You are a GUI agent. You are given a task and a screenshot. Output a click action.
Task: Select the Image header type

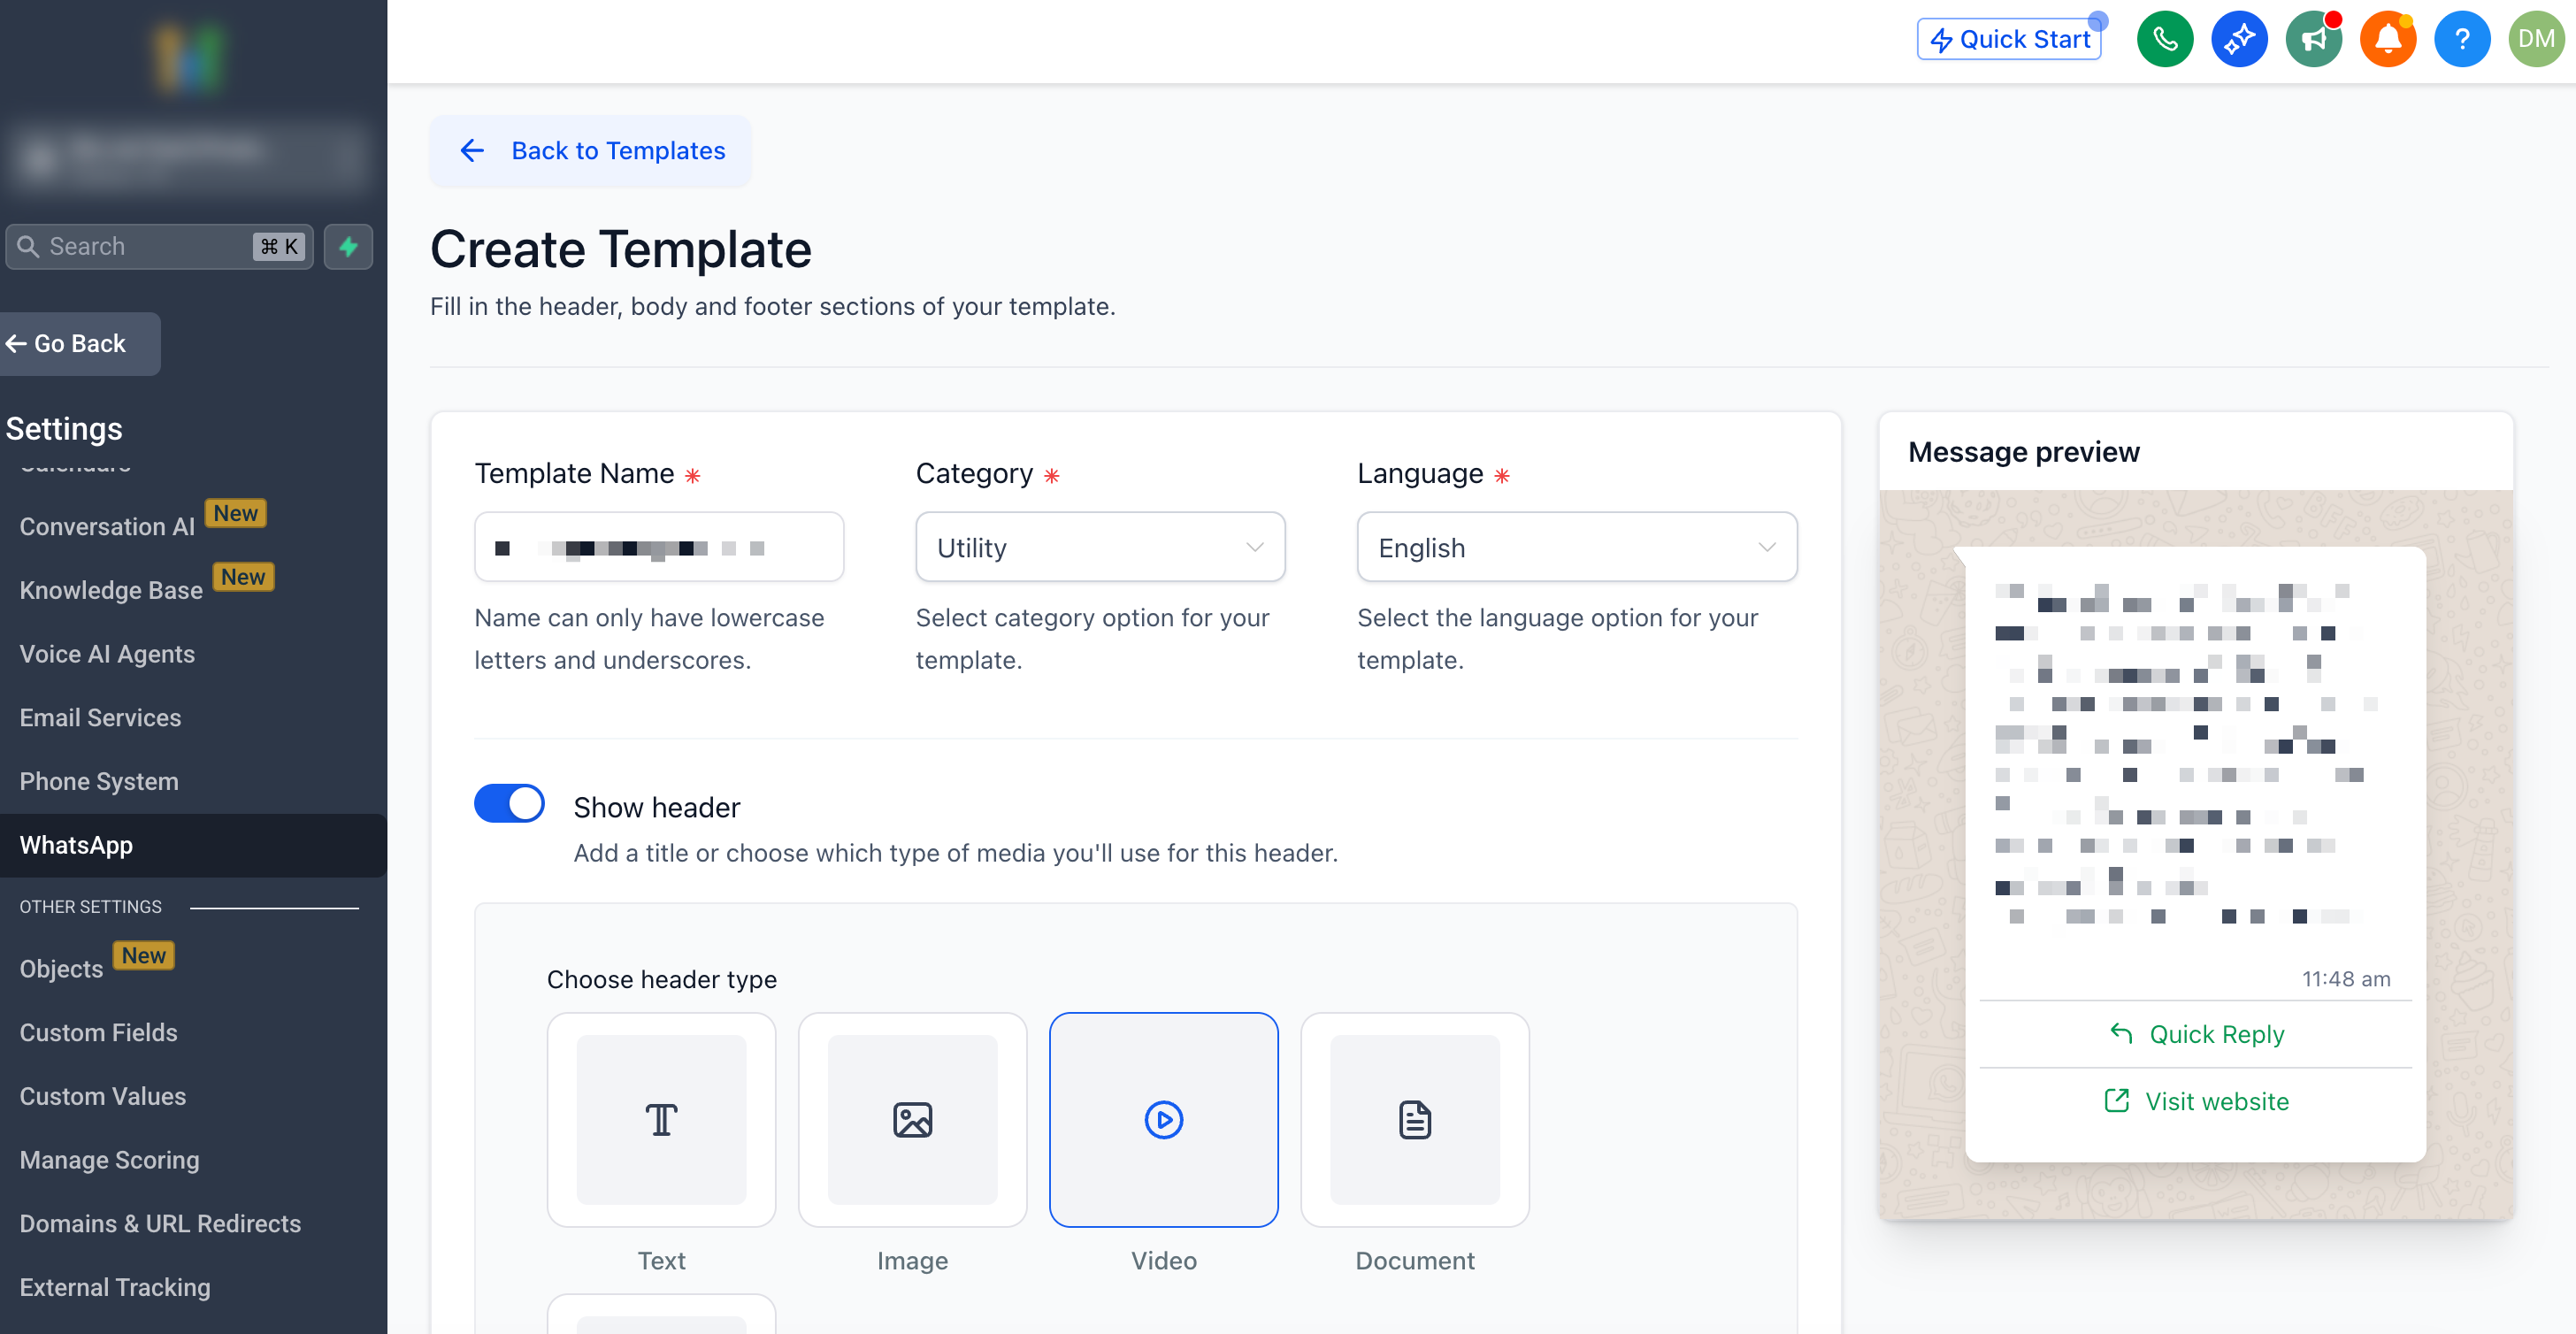pyautogui.click(x=912, y=1119)
